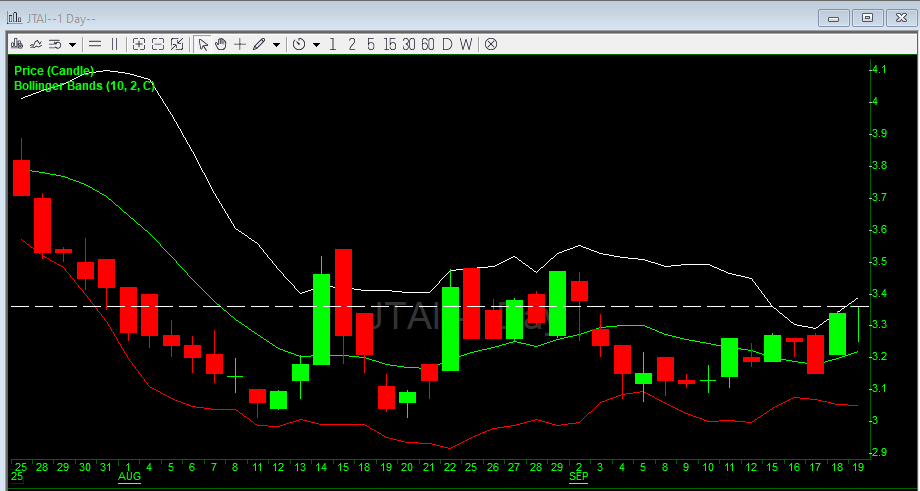Select the horizontal lines tool

point(95,44)
